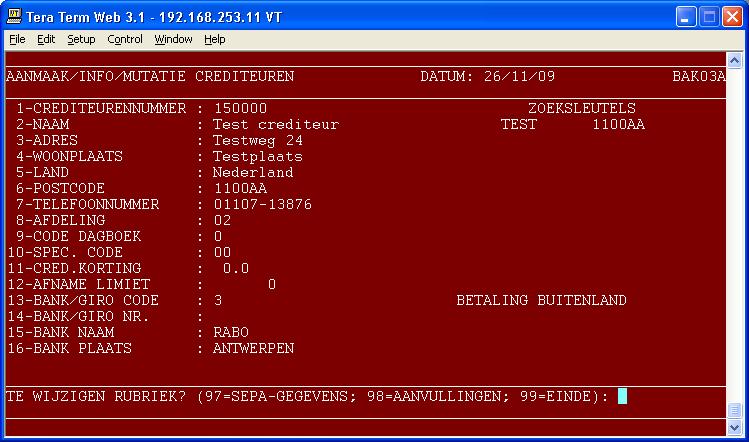This screenshot has height=442, width=749.
Task: Click the postcode value 1100AA in field 6
Action: (240, 188)
